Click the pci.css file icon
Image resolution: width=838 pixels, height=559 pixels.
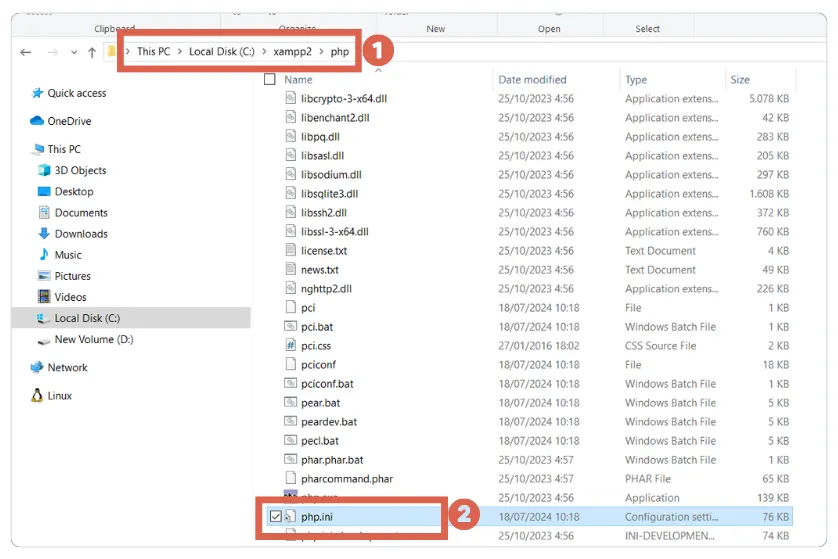click(290, 345)
